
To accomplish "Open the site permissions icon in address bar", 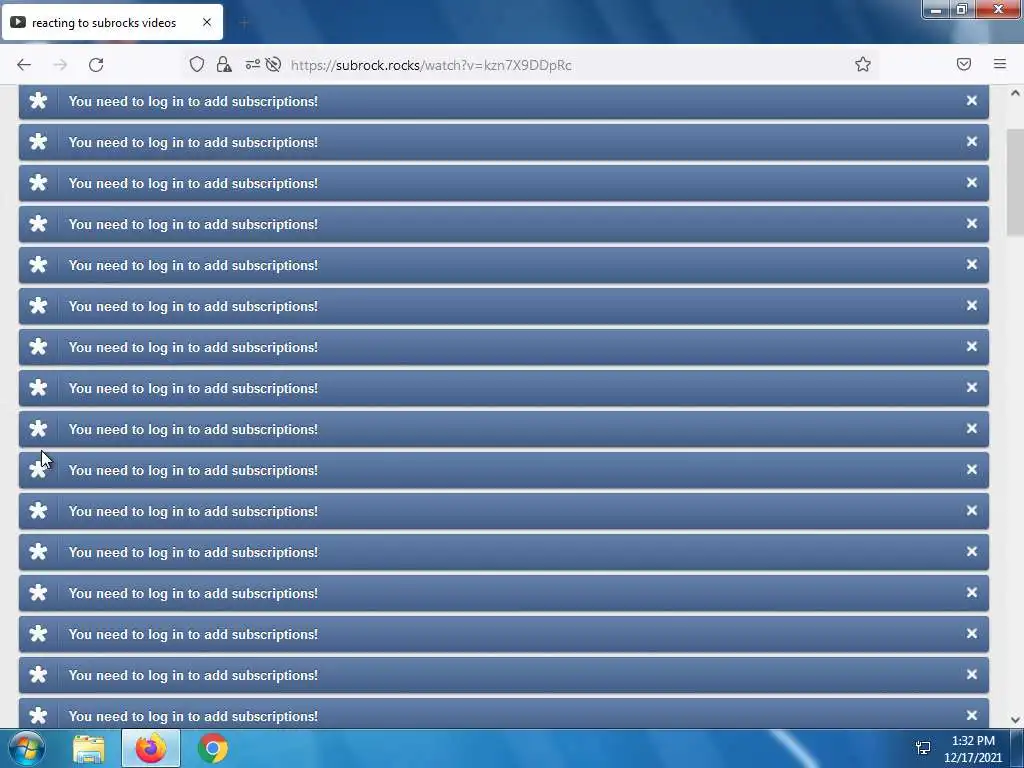I will click(x=252, y=64).
